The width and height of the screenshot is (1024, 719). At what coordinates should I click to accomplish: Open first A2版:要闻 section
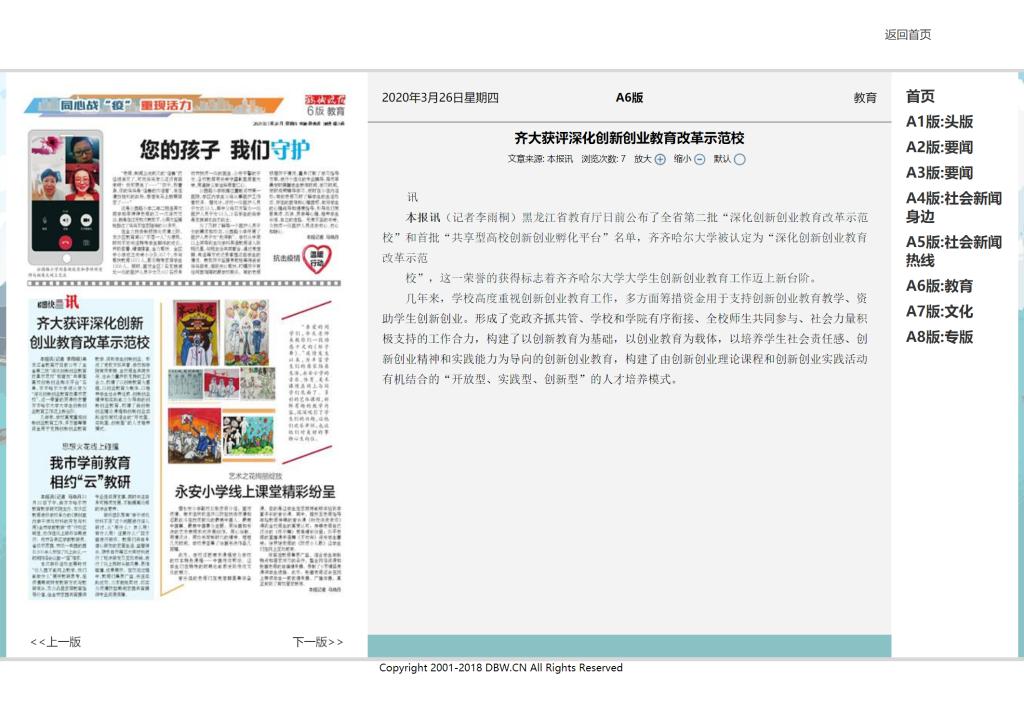coord(939,147)
